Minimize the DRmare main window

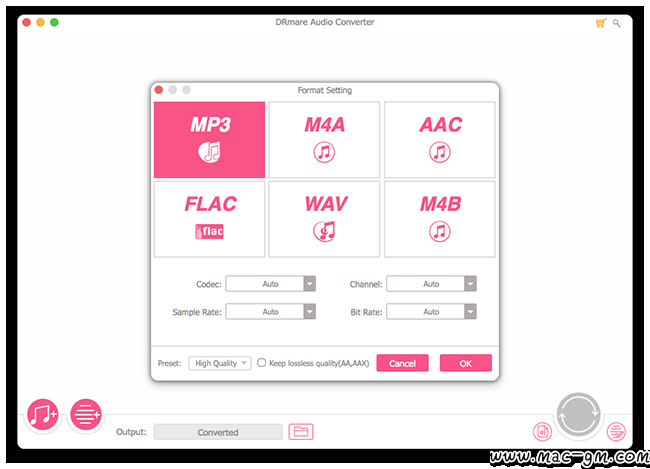40,22
